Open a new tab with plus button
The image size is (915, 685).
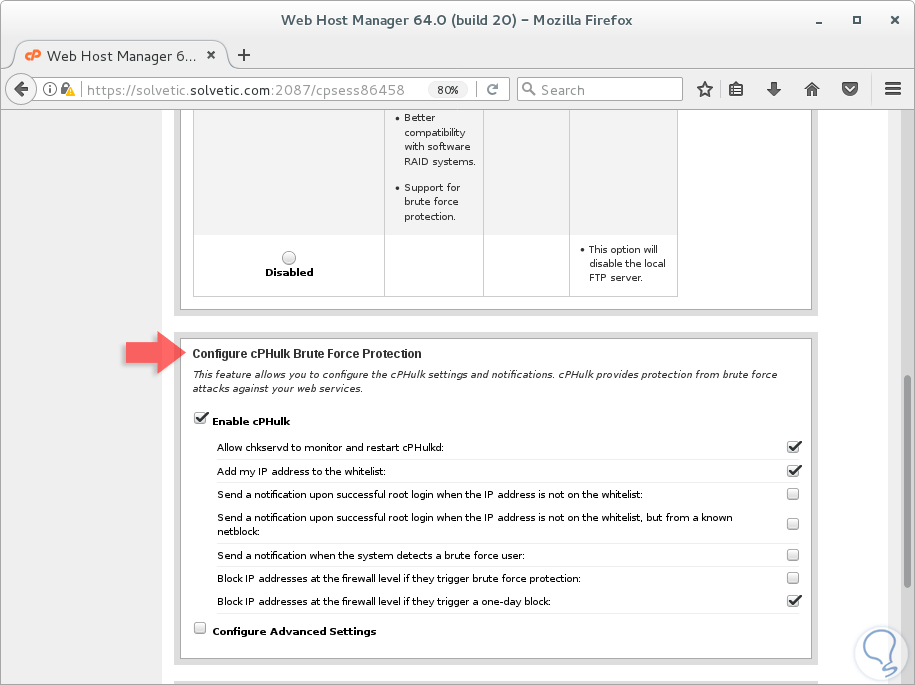pos(244,55)
